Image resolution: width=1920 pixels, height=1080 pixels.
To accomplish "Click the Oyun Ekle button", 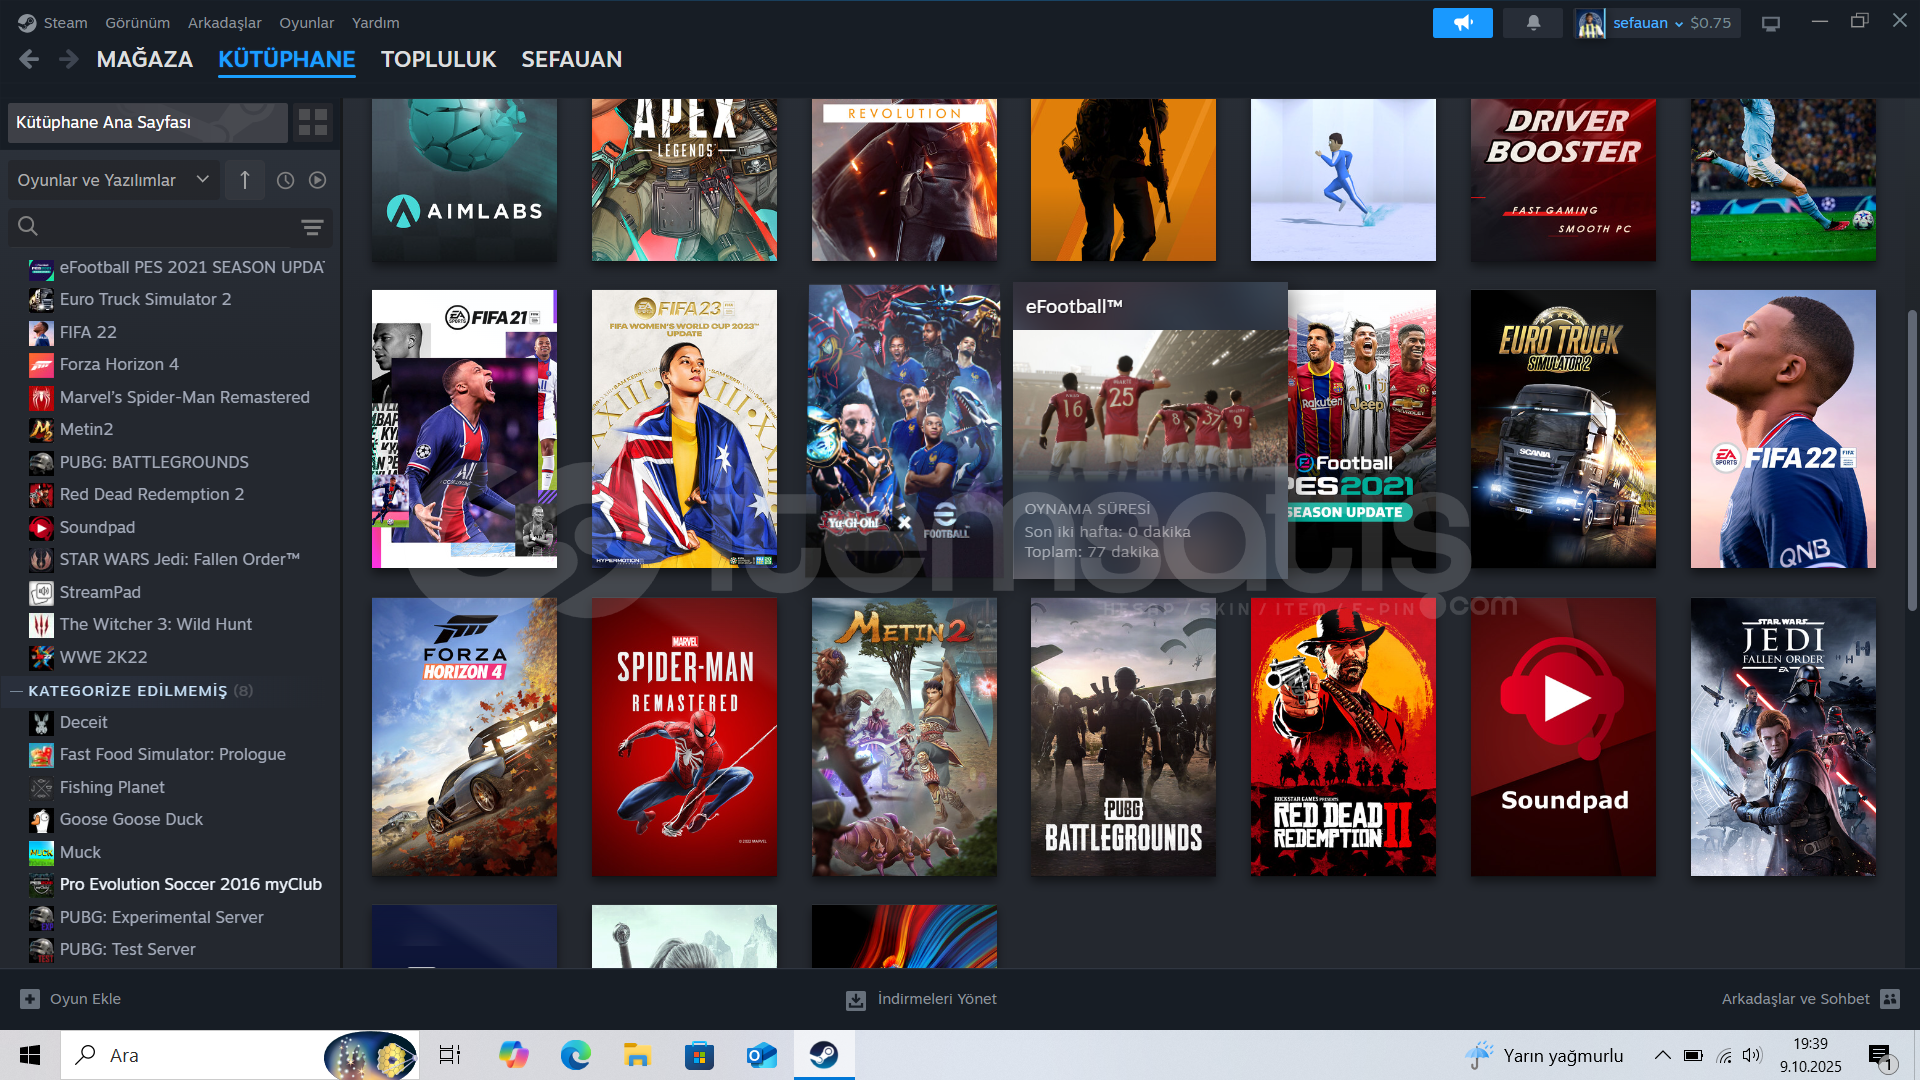I will (x=71, y=999).
